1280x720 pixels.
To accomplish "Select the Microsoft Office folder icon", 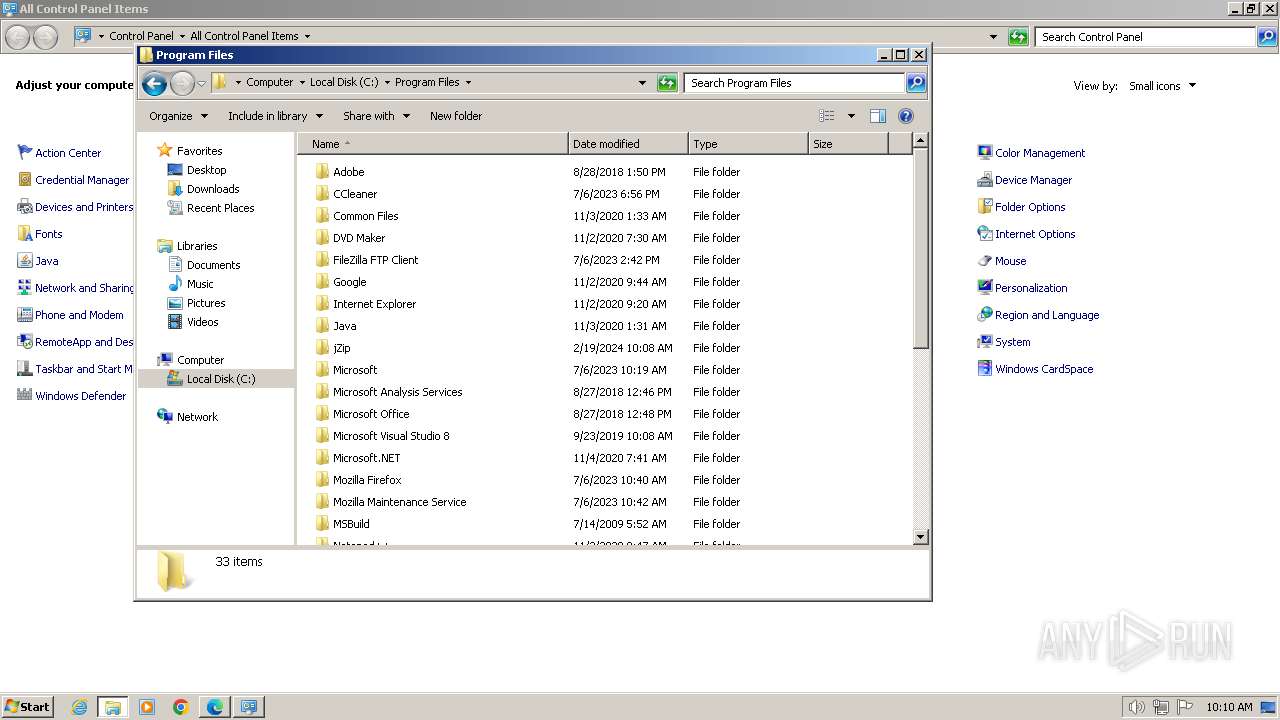I will [x=322, y=414].
